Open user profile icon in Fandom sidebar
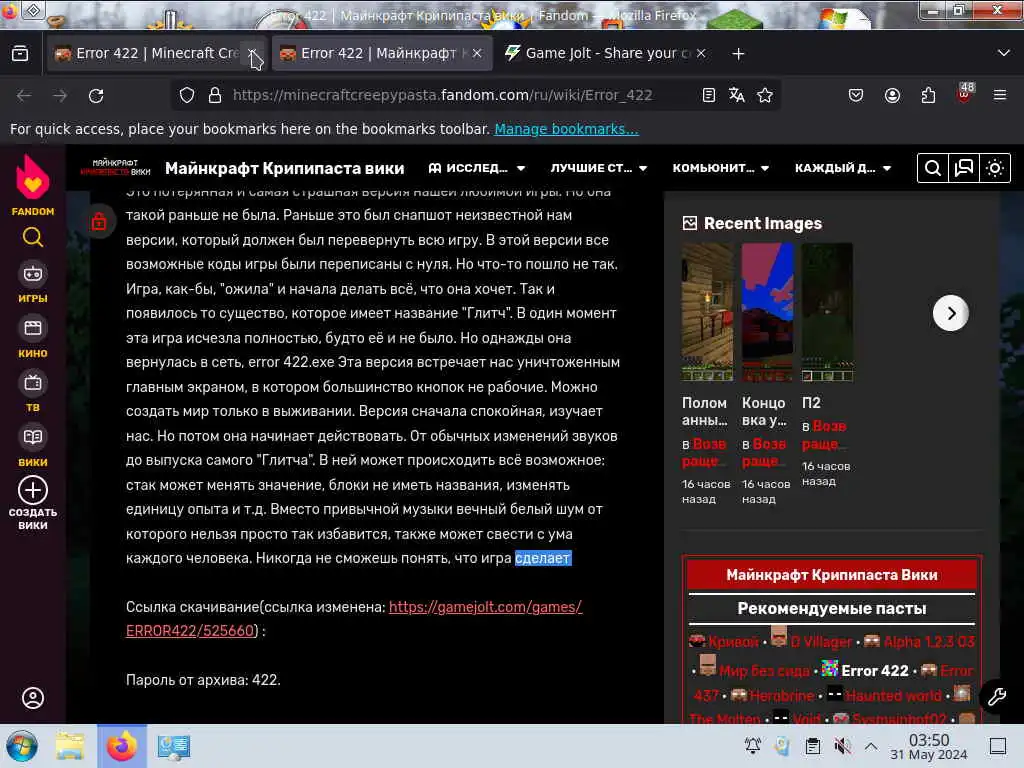Screen dimensions: 1024x768 33,698
